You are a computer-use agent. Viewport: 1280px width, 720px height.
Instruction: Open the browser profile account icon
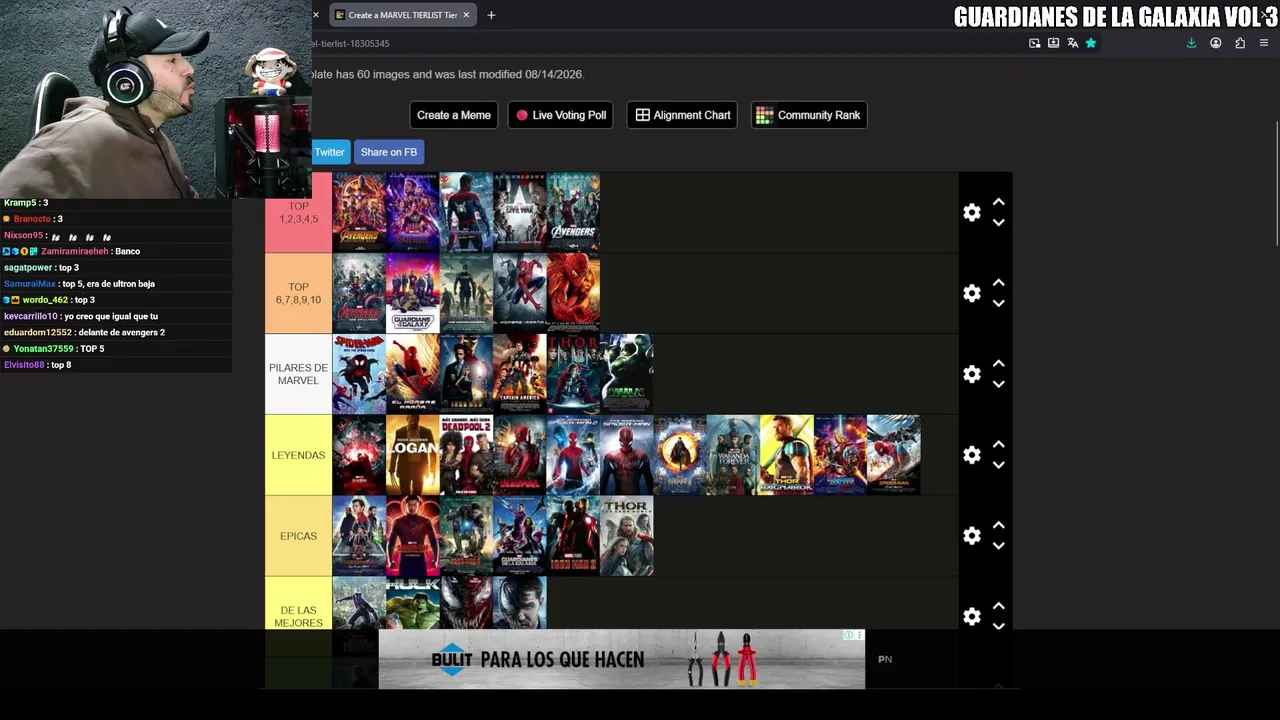coord(1216,43)
